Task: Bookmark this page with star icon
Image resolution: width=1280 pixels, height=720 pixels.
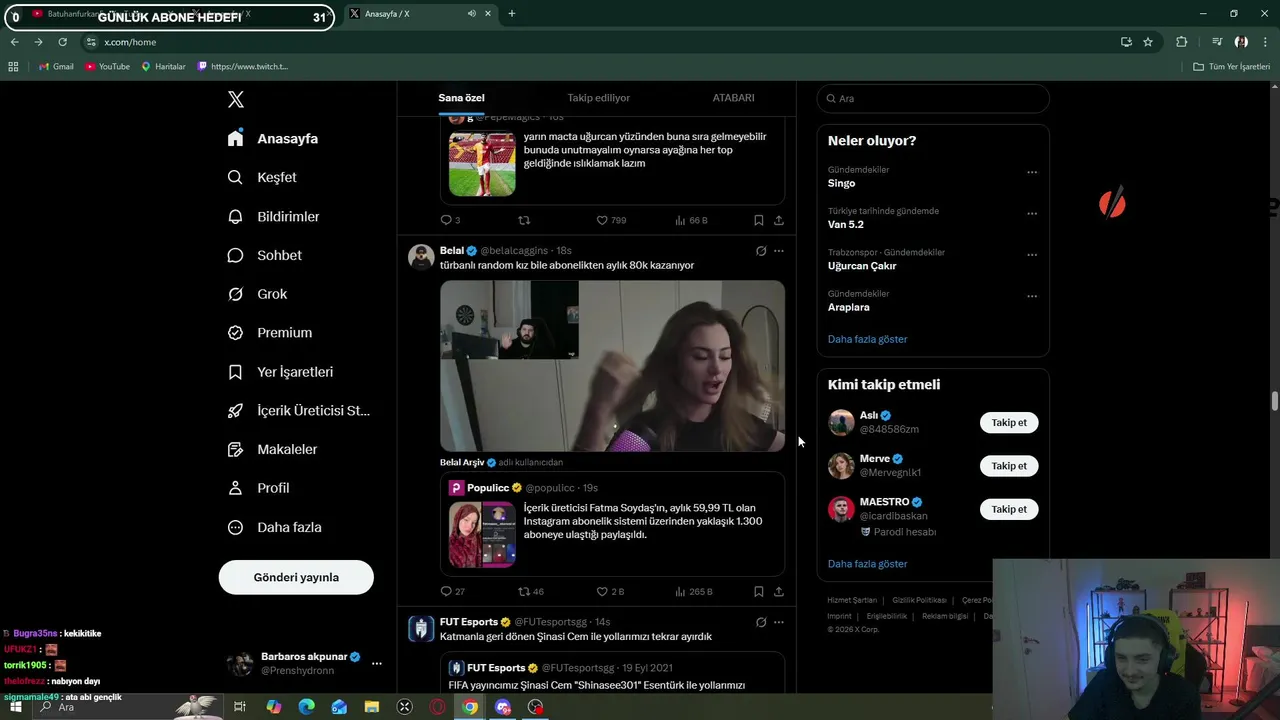Action: 1148,42
